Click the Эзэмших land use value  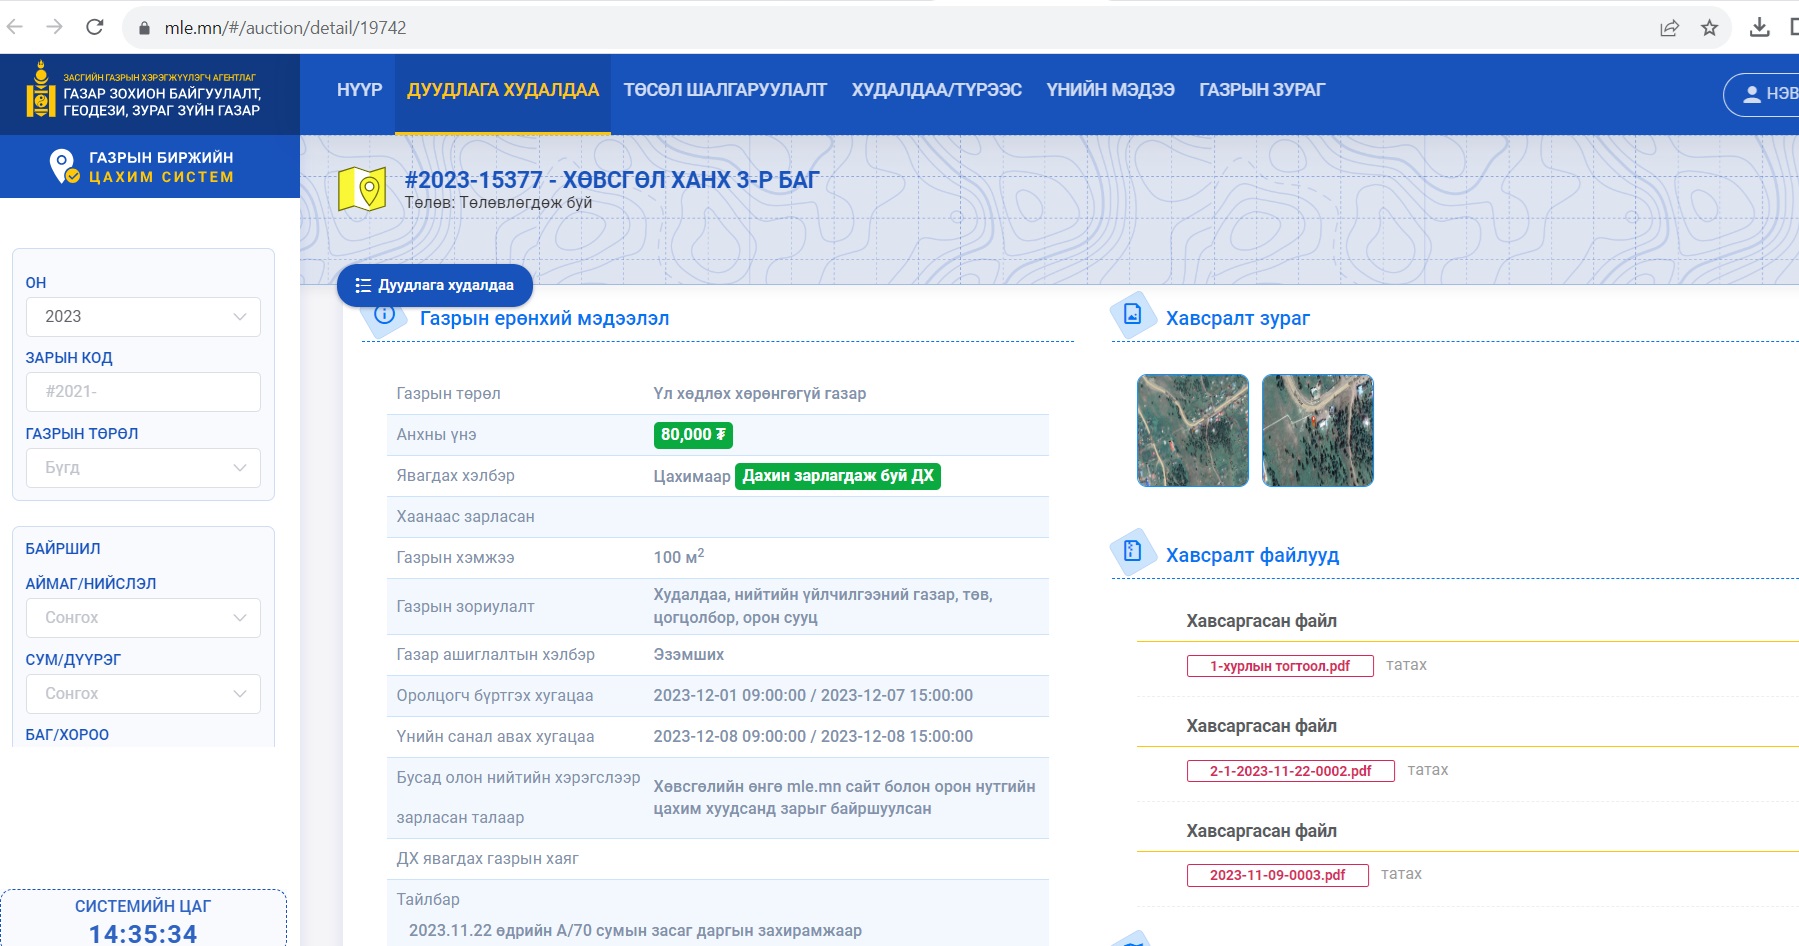[x=689, y=655]
